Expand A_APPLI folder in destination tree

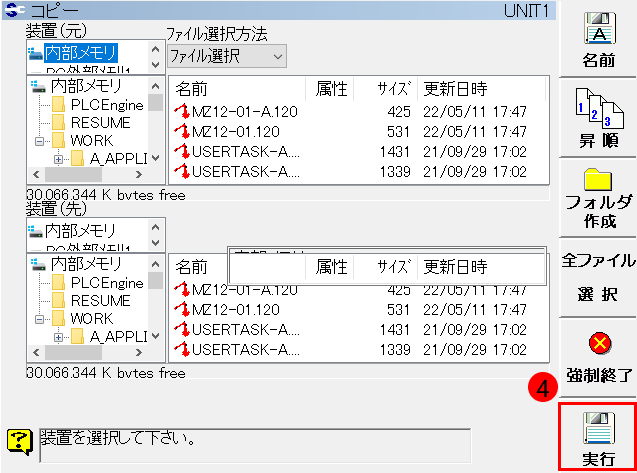(58, 337)
